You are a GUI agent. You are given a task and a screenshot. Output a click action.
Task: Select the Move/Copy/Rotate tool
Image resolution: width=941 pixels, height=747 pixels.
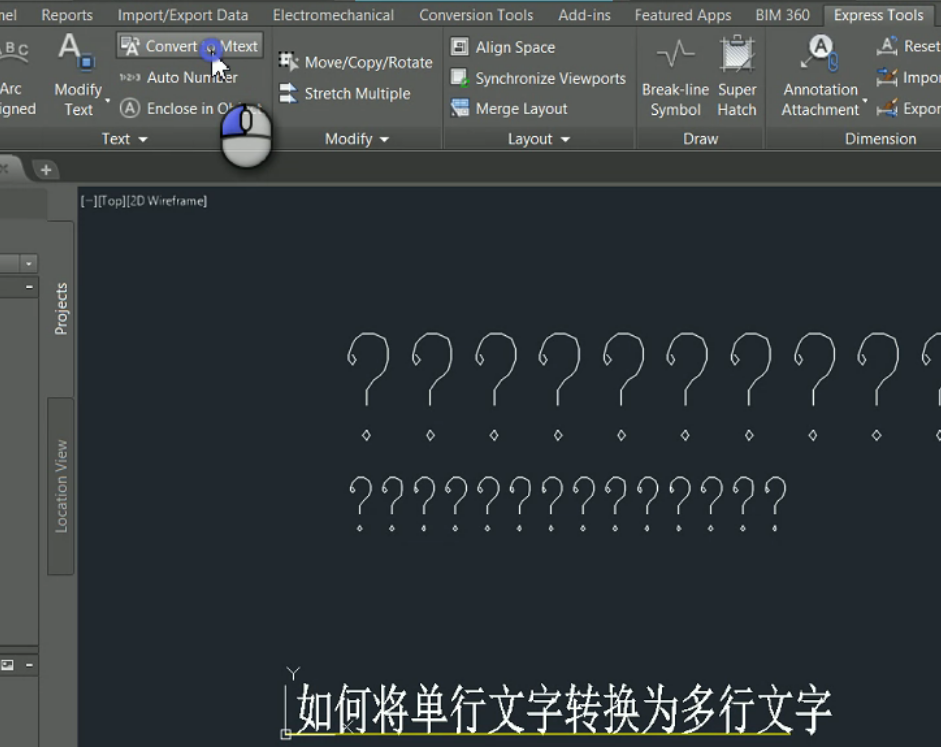pyautogui.click(x=364, y=61)
